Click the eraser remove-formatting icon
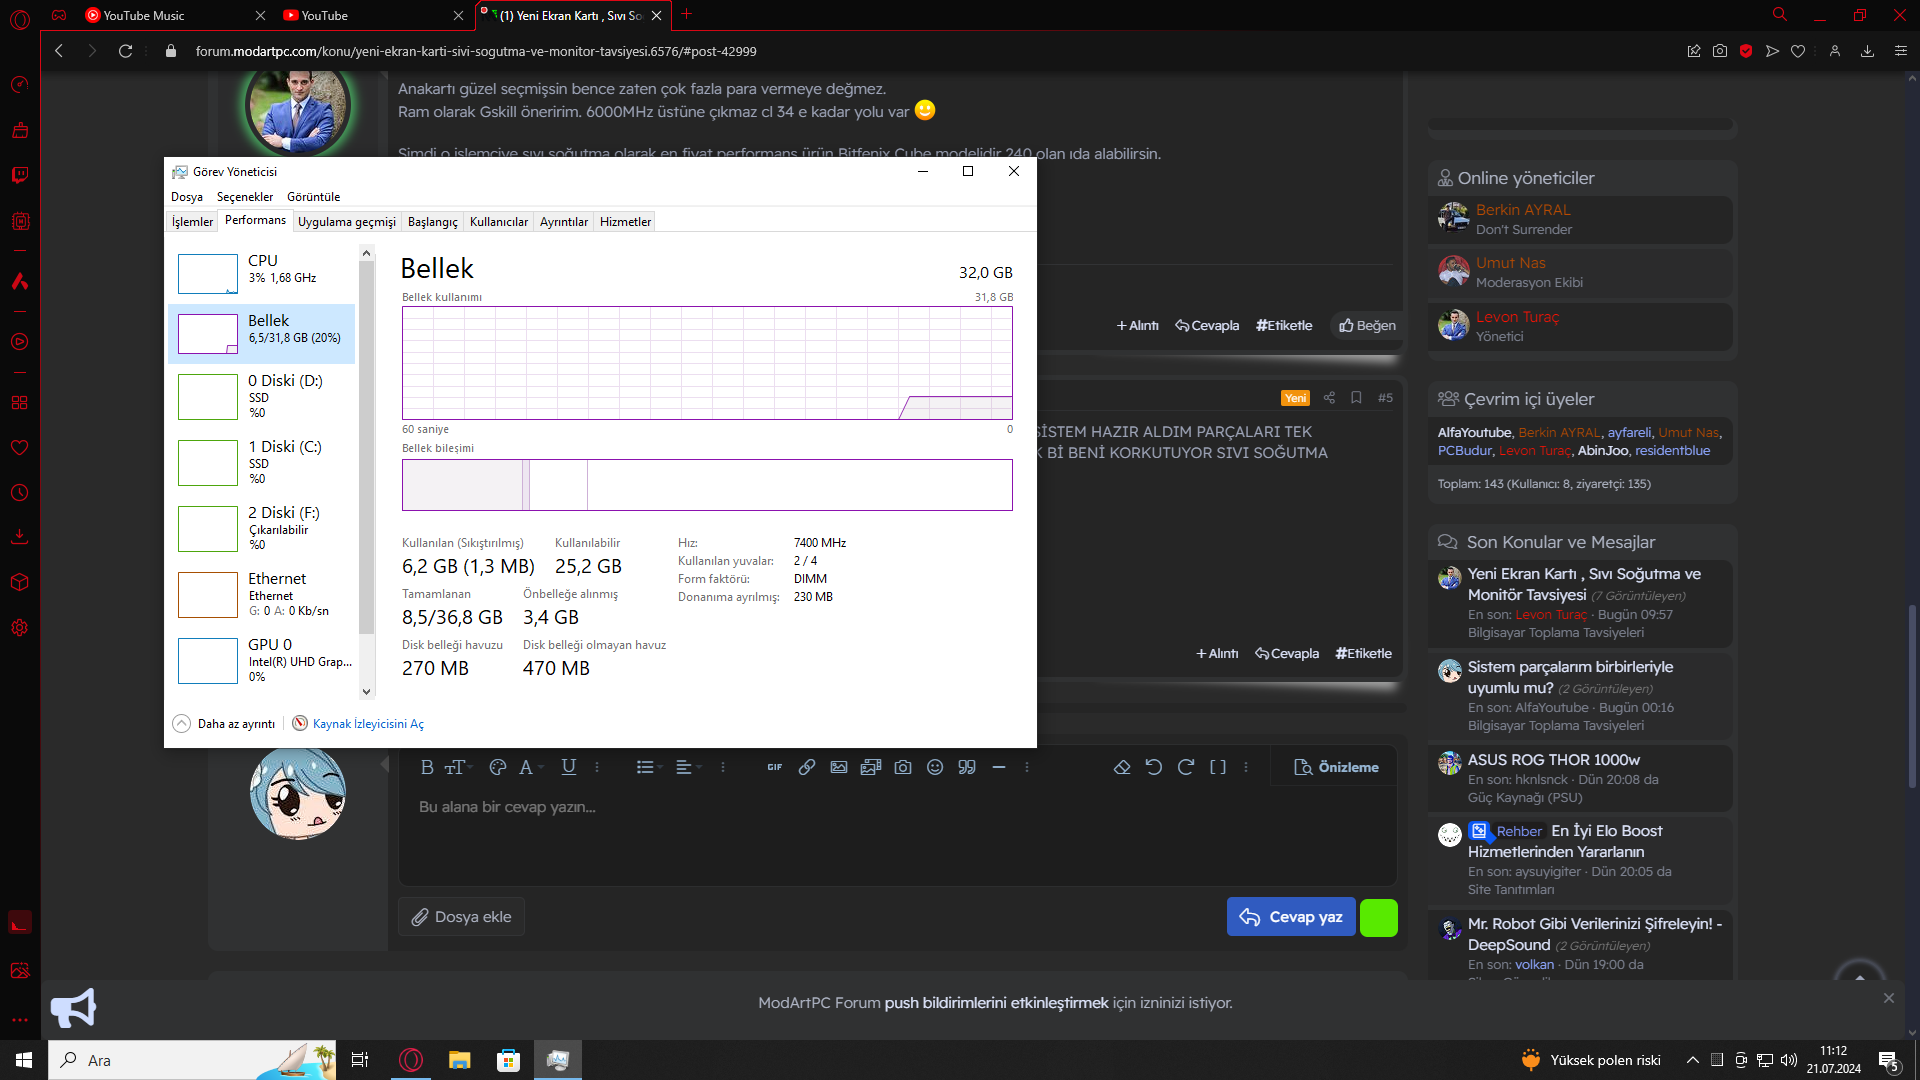 (x=1122, y=767)
